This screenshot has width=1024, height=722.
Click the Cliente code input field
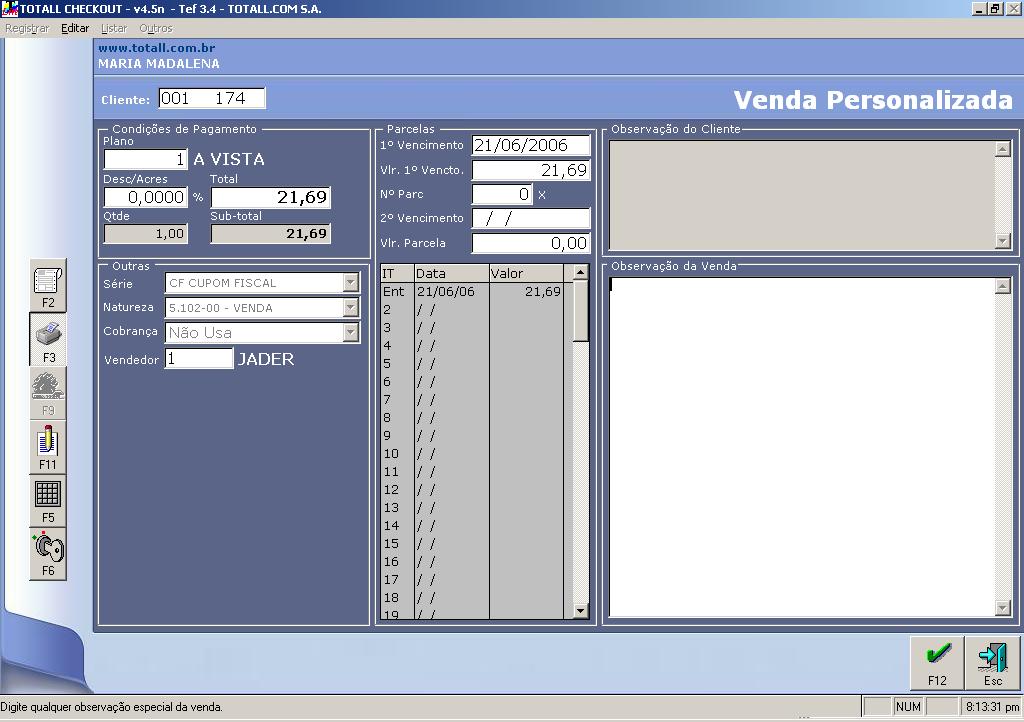click(212, 99)
